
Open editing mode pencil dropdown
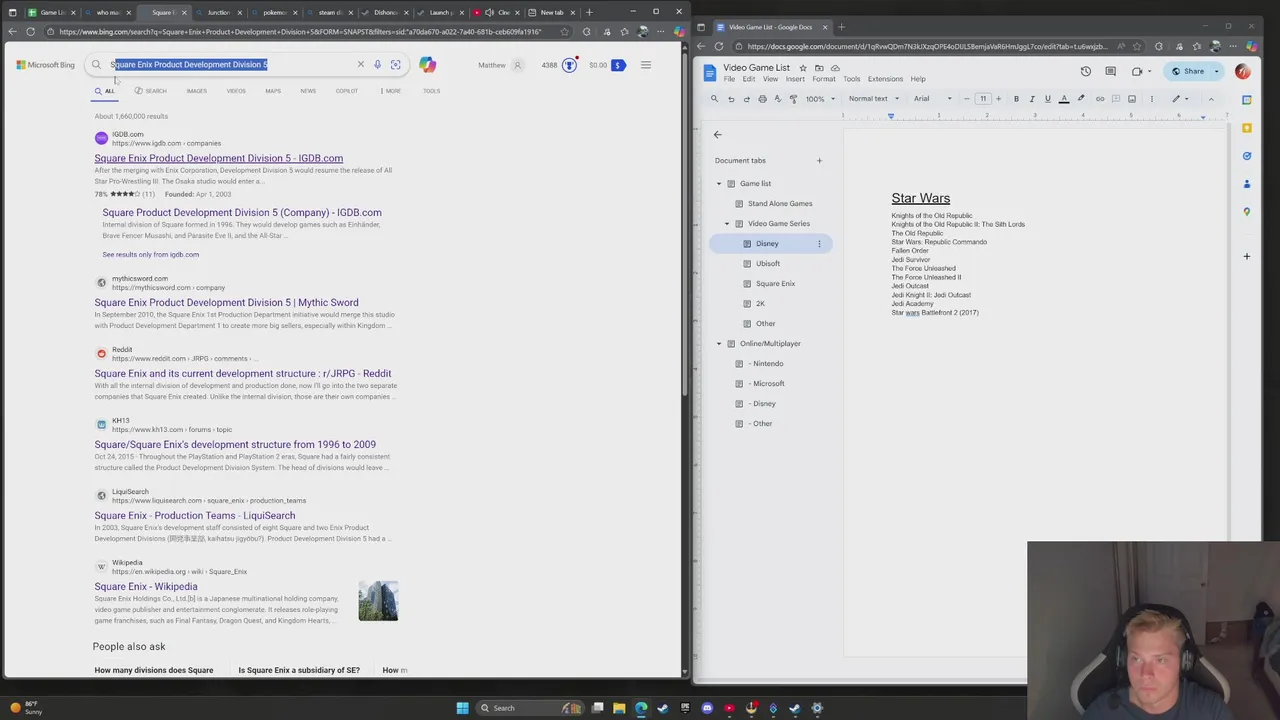(1180, 99)
